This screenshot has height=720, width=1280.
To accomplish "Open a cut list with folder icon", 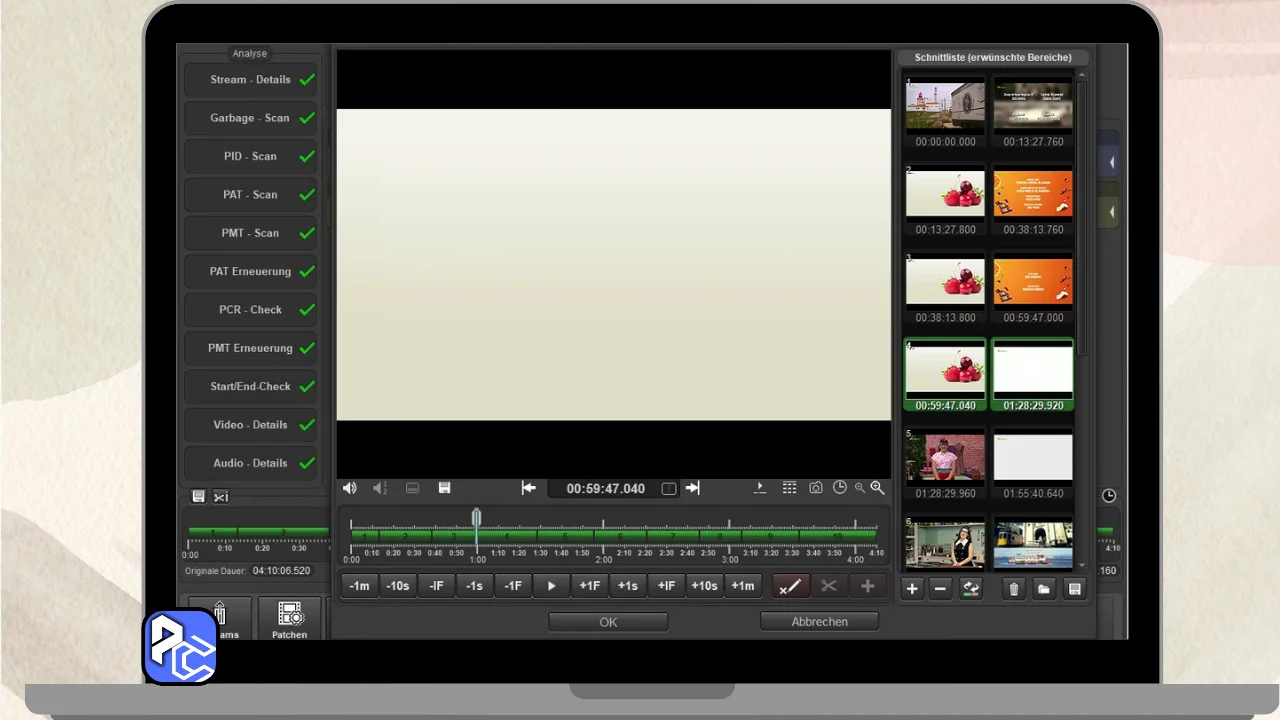I will (1044, 589).
